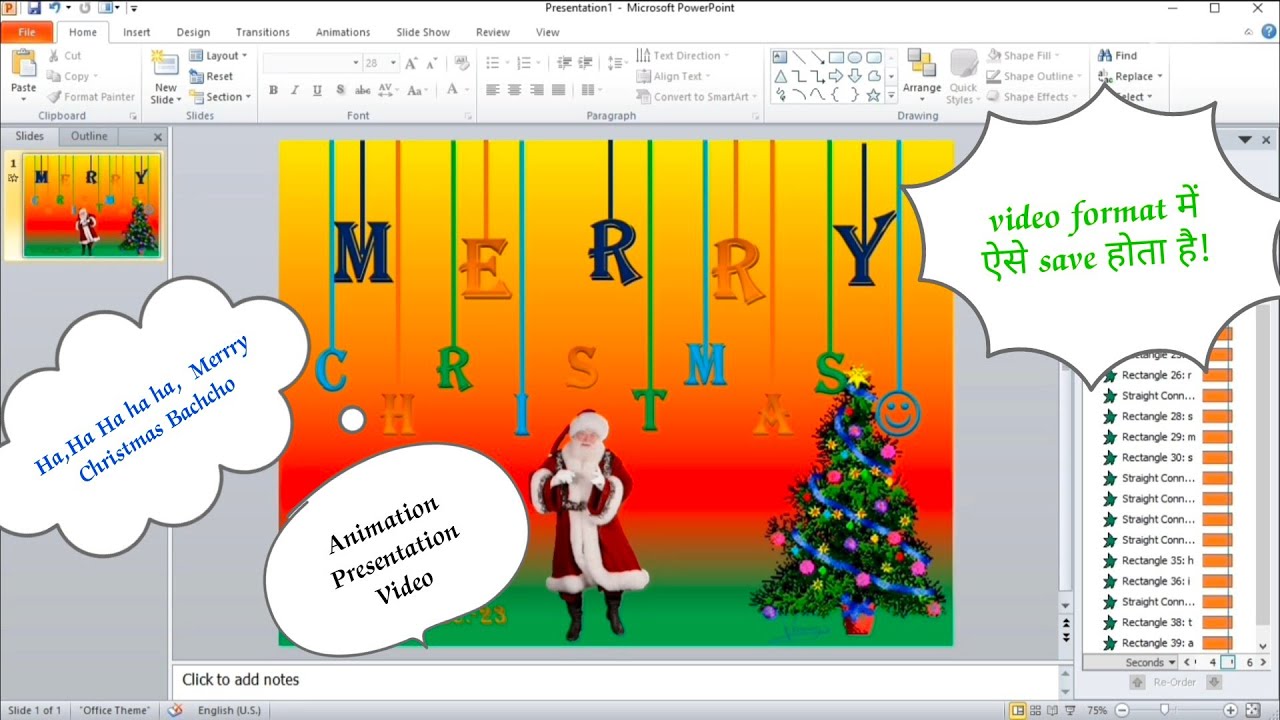Click to add notes field
The height and width of the screenshot is (720, 1280).
(x=618, y=680)
